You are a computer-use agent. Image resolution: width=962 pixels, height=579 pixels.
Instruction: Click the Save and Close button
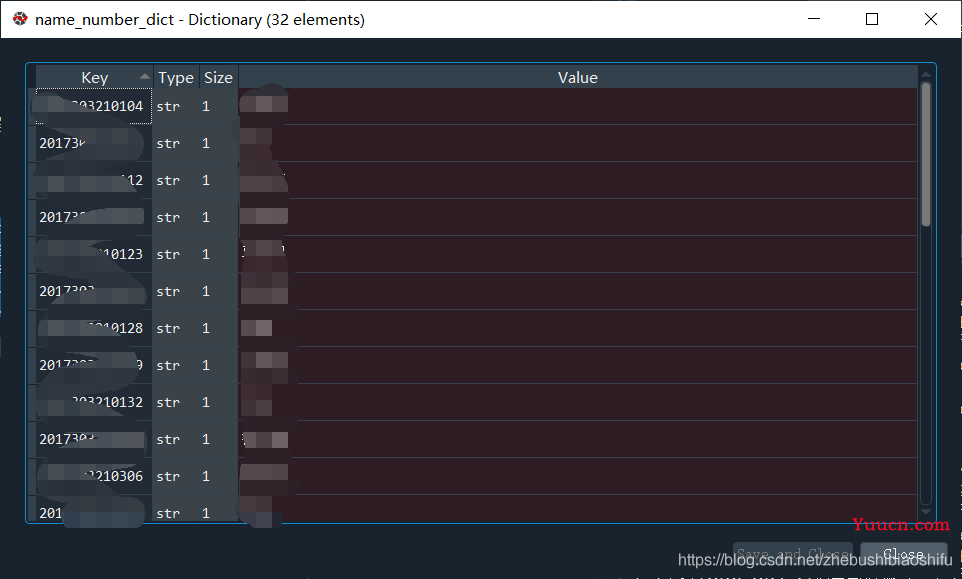[793, 553]
